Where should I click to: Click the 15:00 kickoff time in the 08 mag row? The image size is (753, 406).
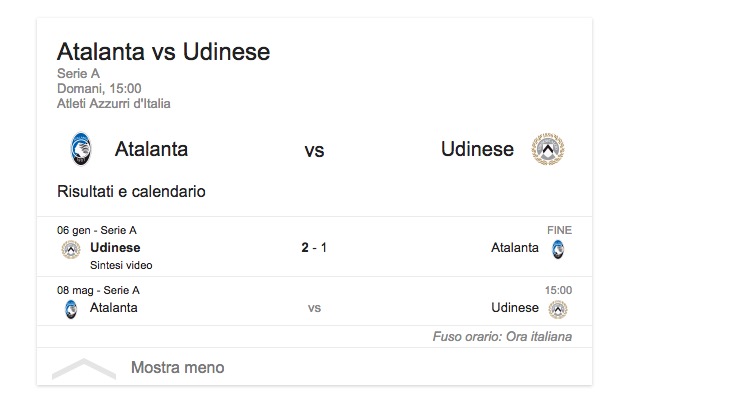tap(558, 290)
